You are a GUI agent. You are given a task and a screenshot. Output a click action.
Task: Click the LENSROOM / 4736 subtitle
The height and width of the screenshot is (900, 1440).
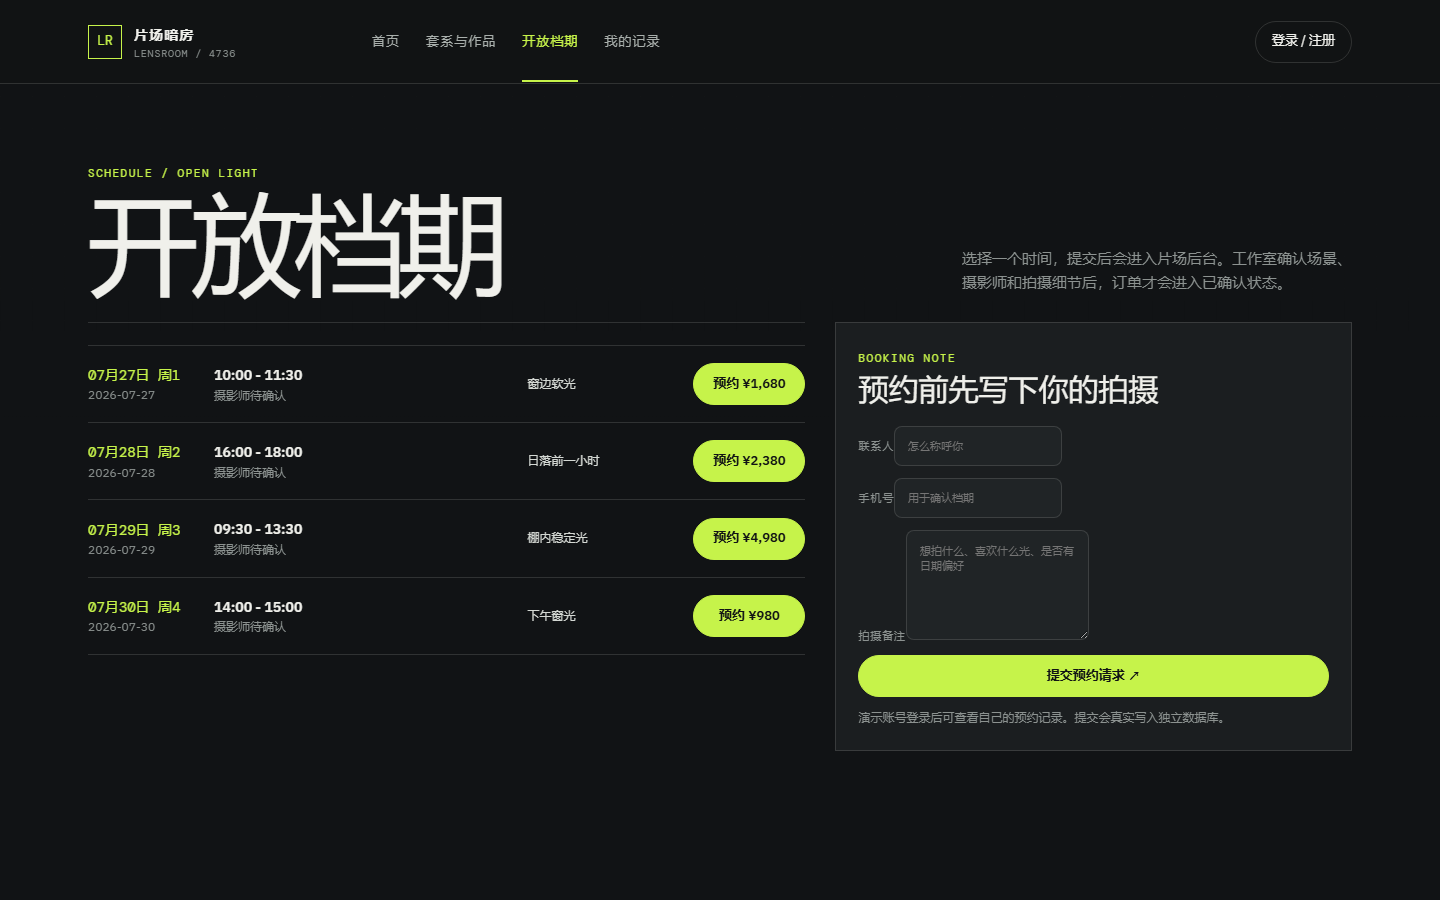[x=185, y=54]
